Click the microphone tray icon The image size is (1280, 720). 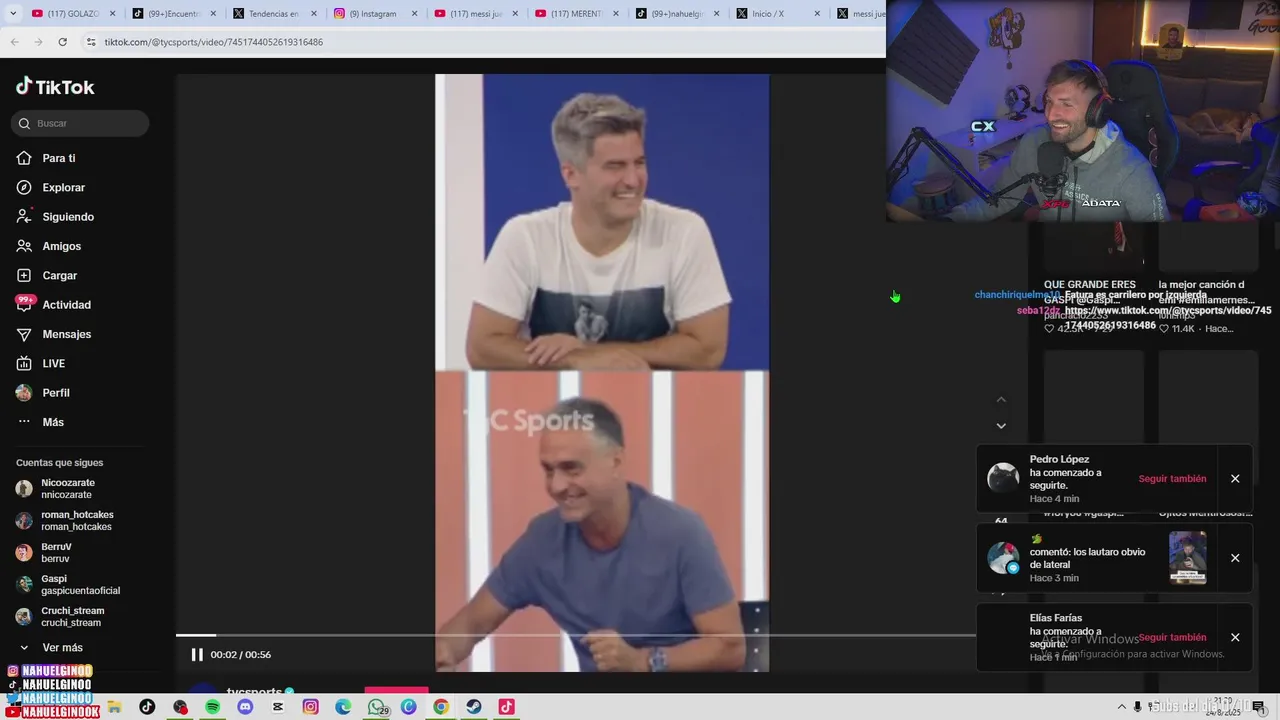1137,707
